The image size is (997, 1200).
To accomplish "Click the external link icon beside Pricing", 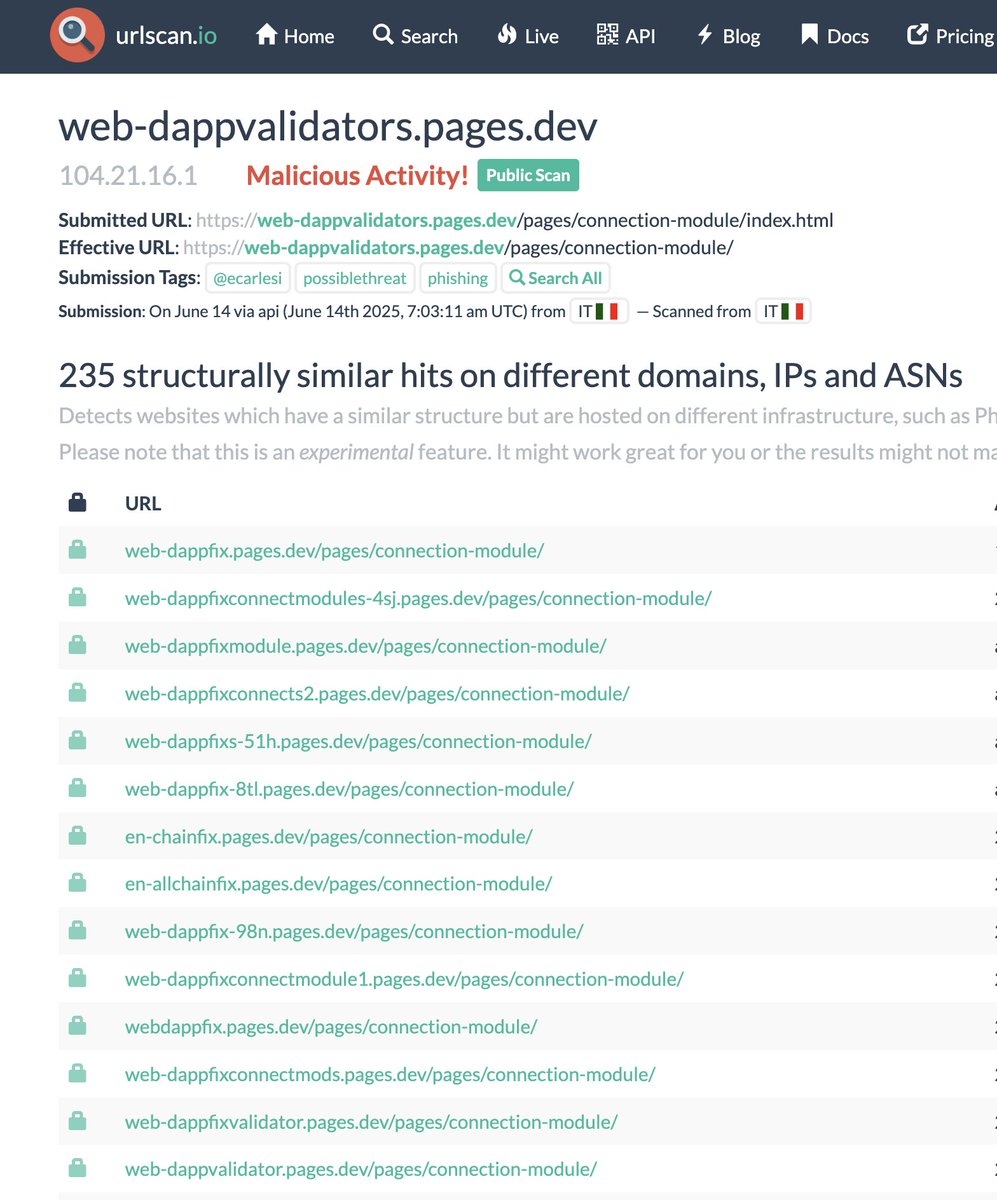I will tap(917, 35).
